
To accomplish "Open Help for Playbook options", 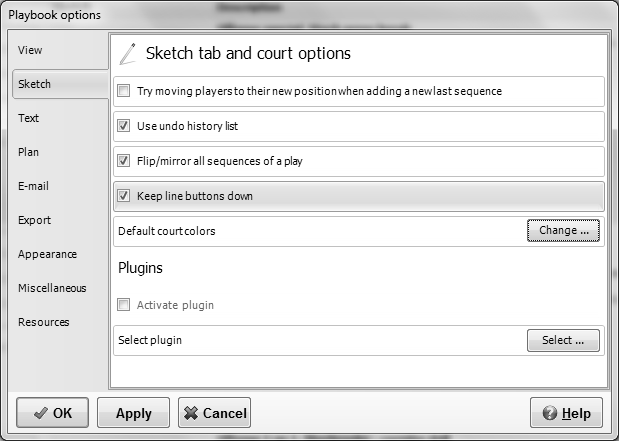I will (566, 413).
